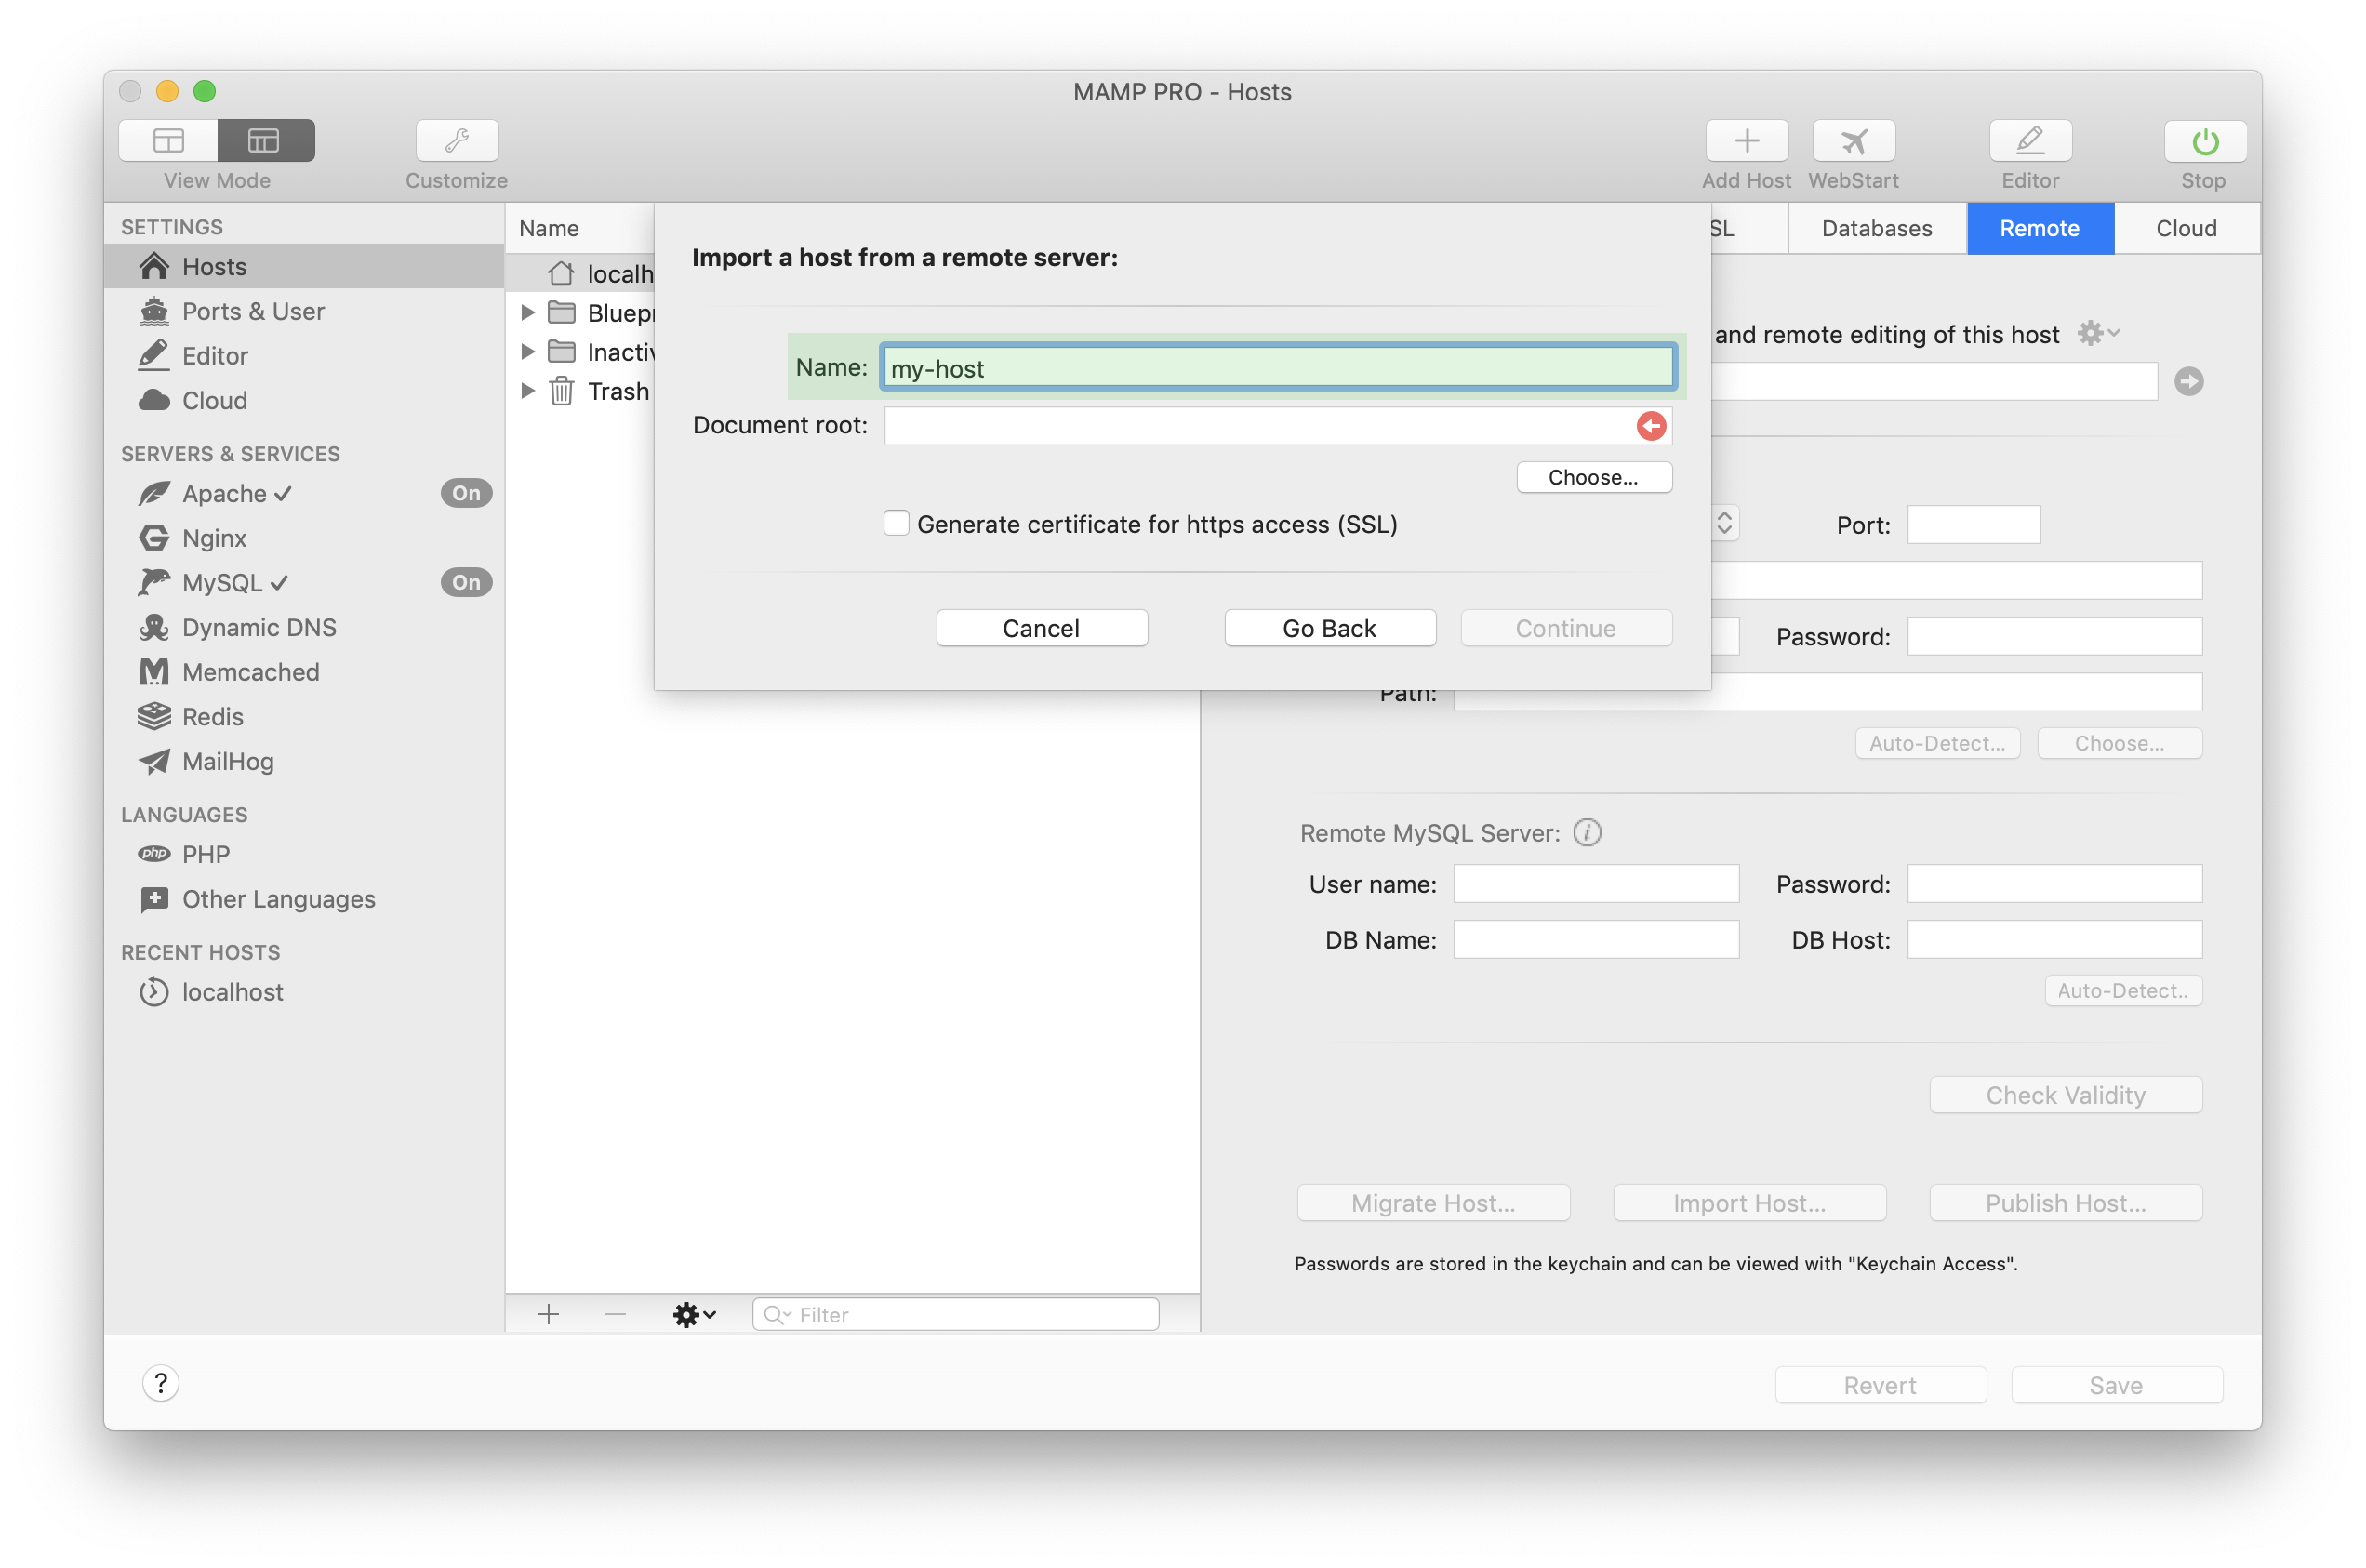Viewport: 2366px width, 1568px height.
Task: Switch to the Cloud tab
Action: point(2186,228)
